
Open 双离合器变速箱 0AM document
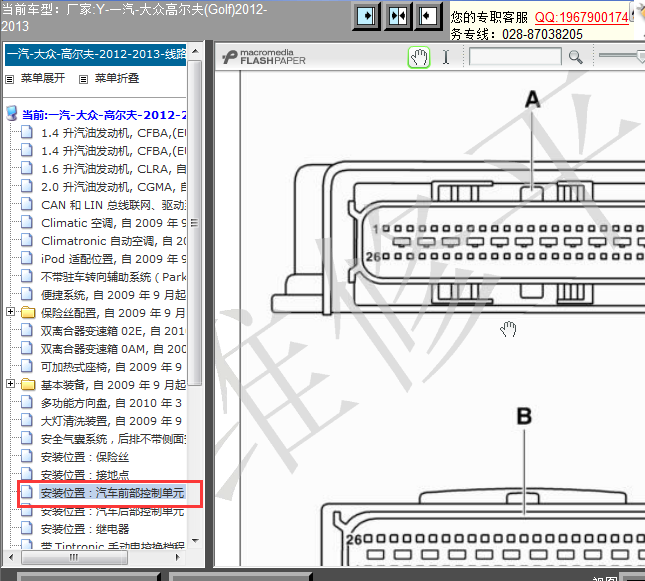[114, 349]
